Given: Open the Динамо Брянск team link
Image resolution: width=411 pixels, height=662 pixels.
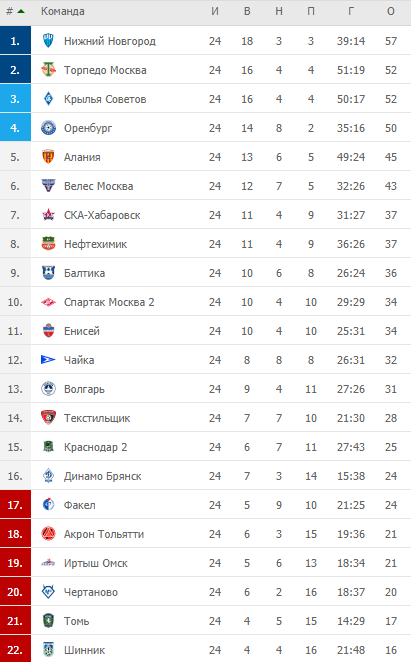Looking at the screenshot, I should click(102, 476).
